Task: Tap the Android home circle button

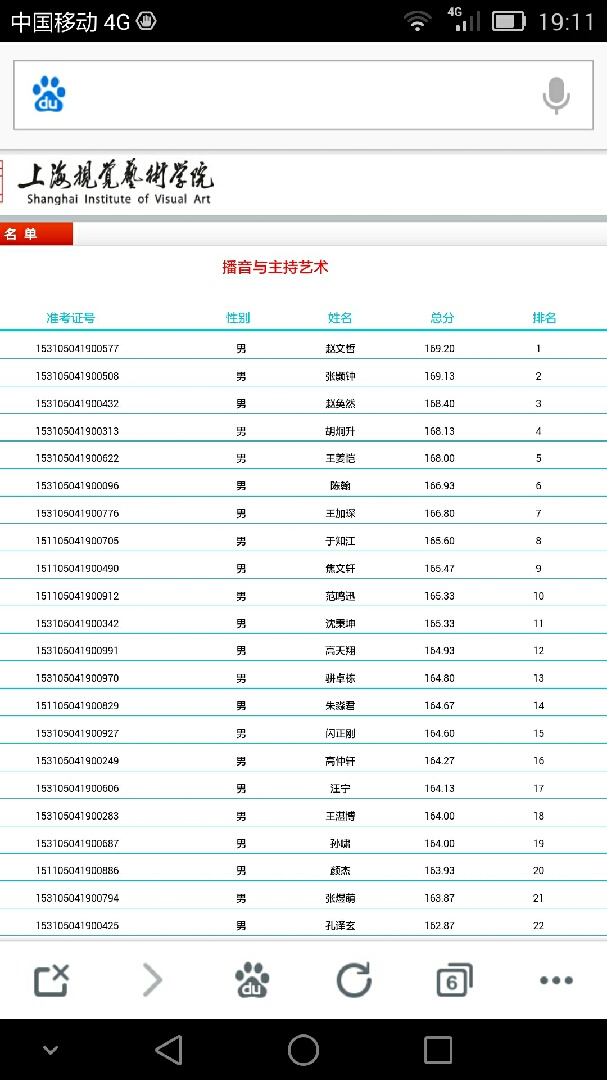Action: coord(303,1050)
